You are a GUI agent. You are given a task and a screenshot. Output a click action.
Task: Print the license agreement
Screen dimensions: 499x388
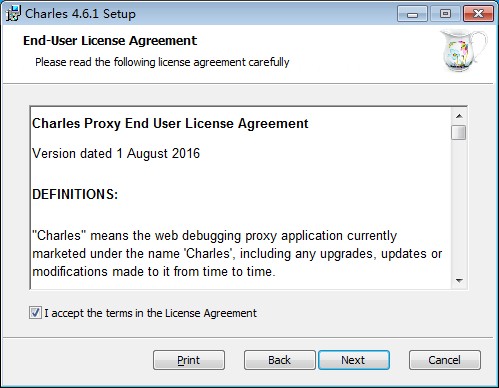(x=189, y=360)
